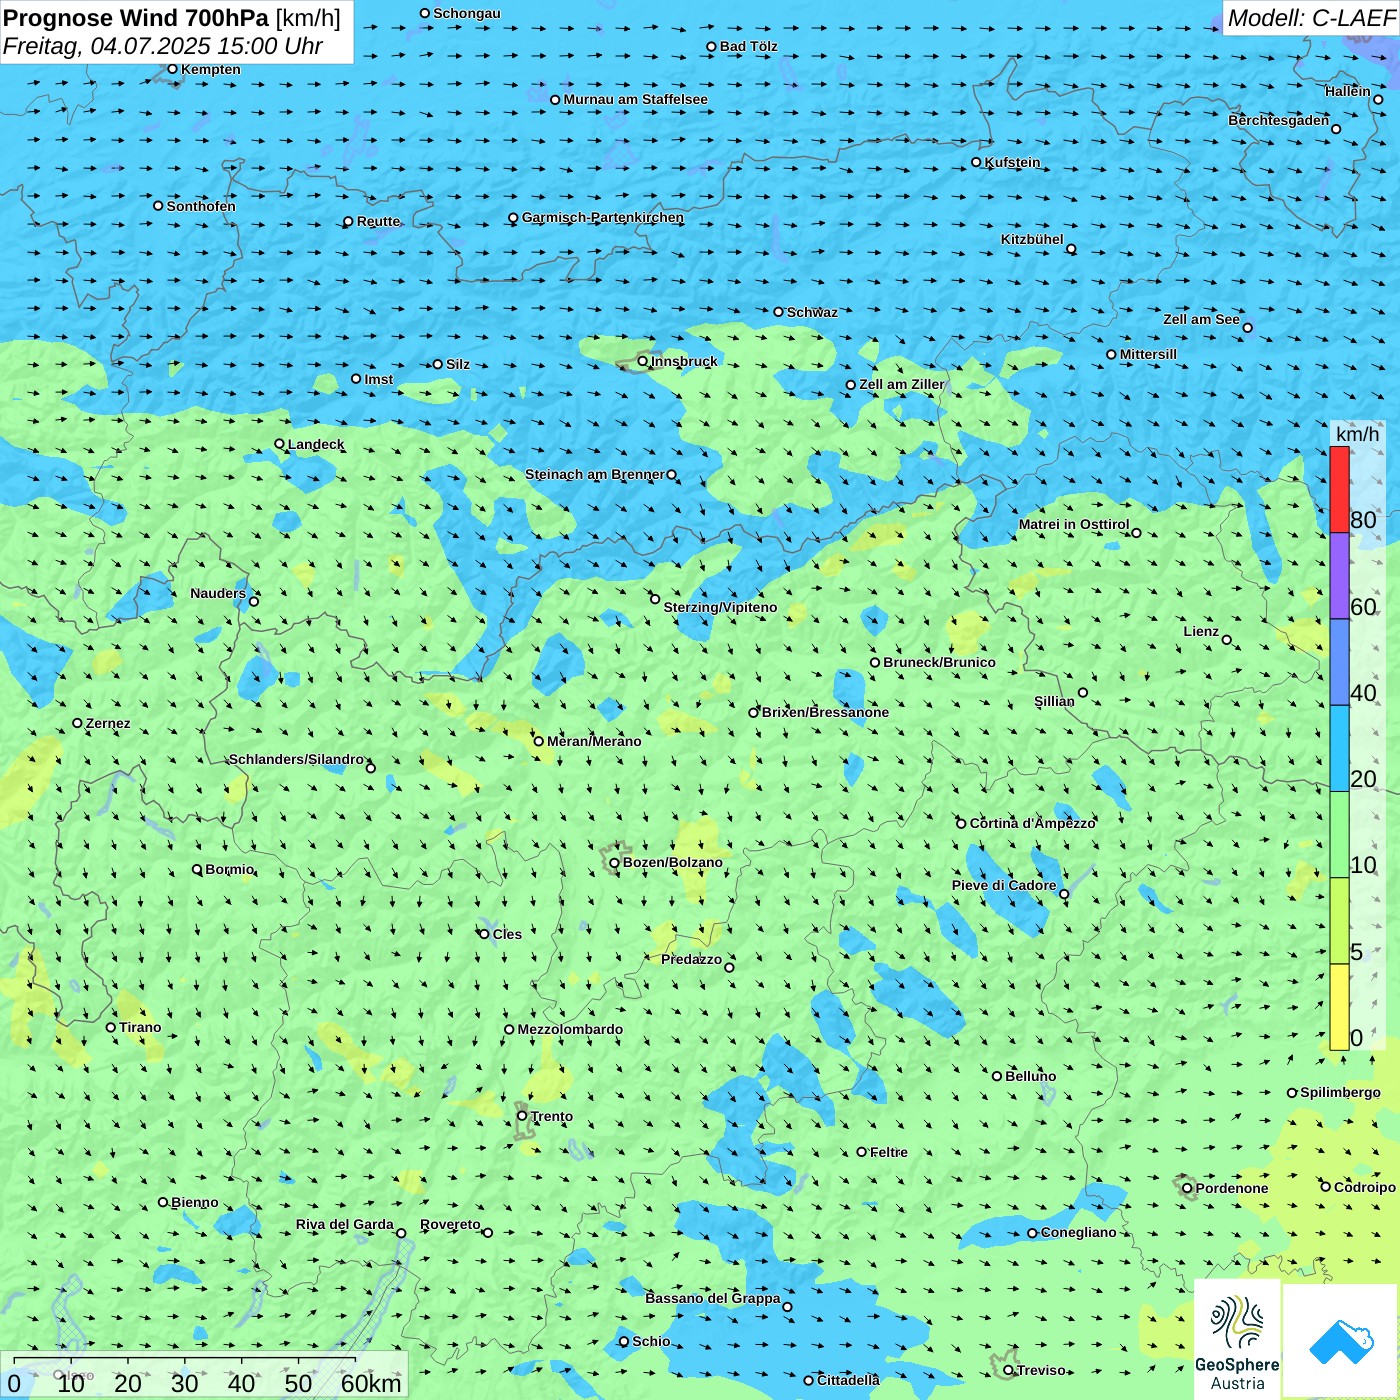
Task: Click the Brixen/Bressanone label
Action: pos(825,712)
